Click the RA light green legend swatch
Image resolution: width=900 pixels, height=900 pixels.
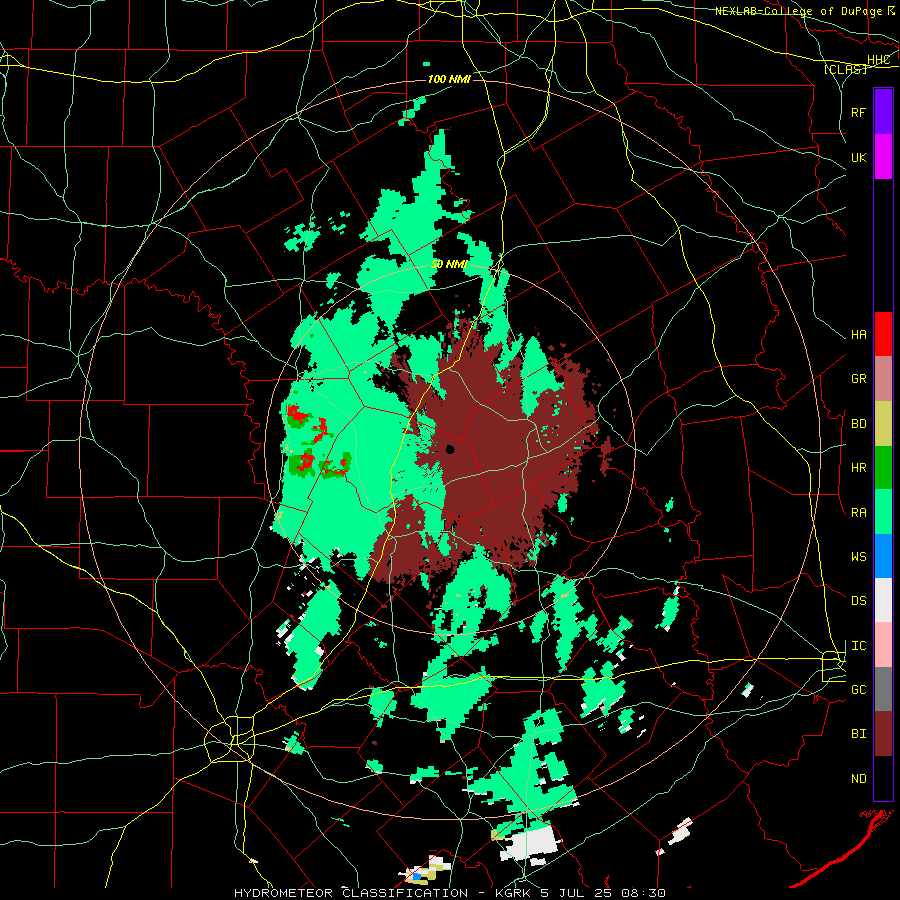(x=883, y=512)
